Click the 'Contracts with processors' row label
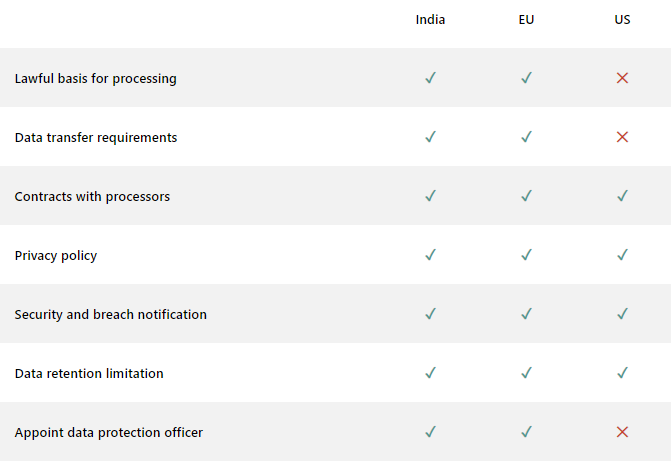 click(92, 196)
